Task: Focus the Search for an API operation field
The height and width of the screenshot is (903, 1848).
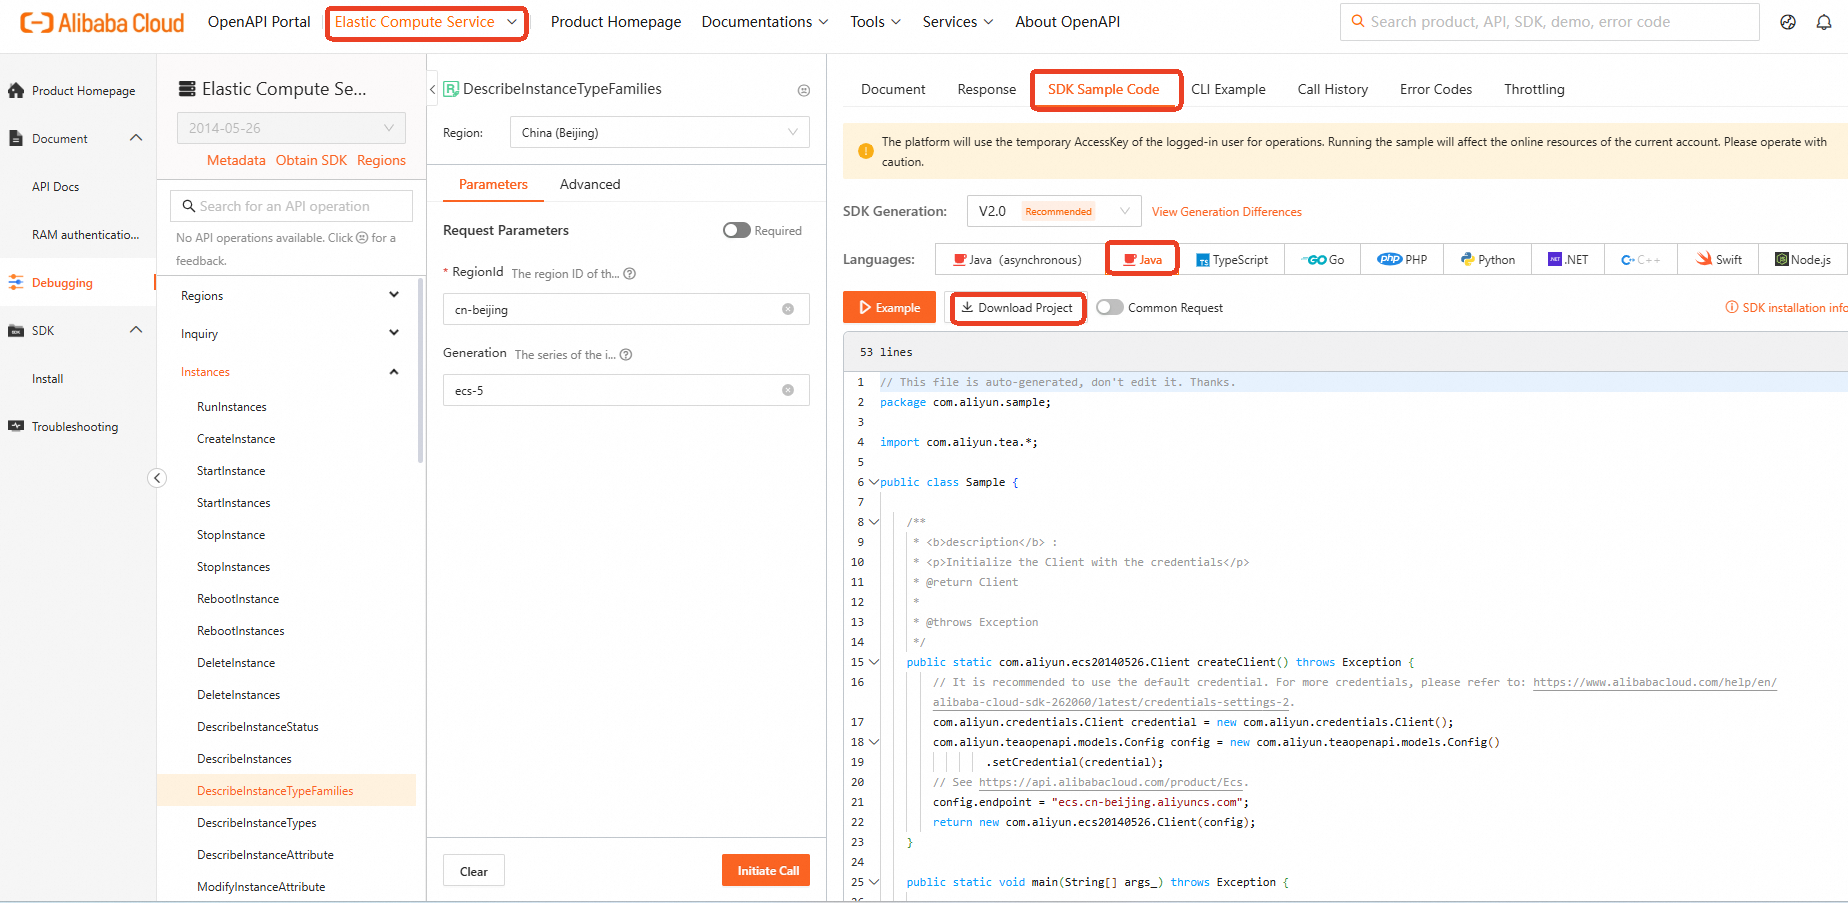Action: coord(291,206)
